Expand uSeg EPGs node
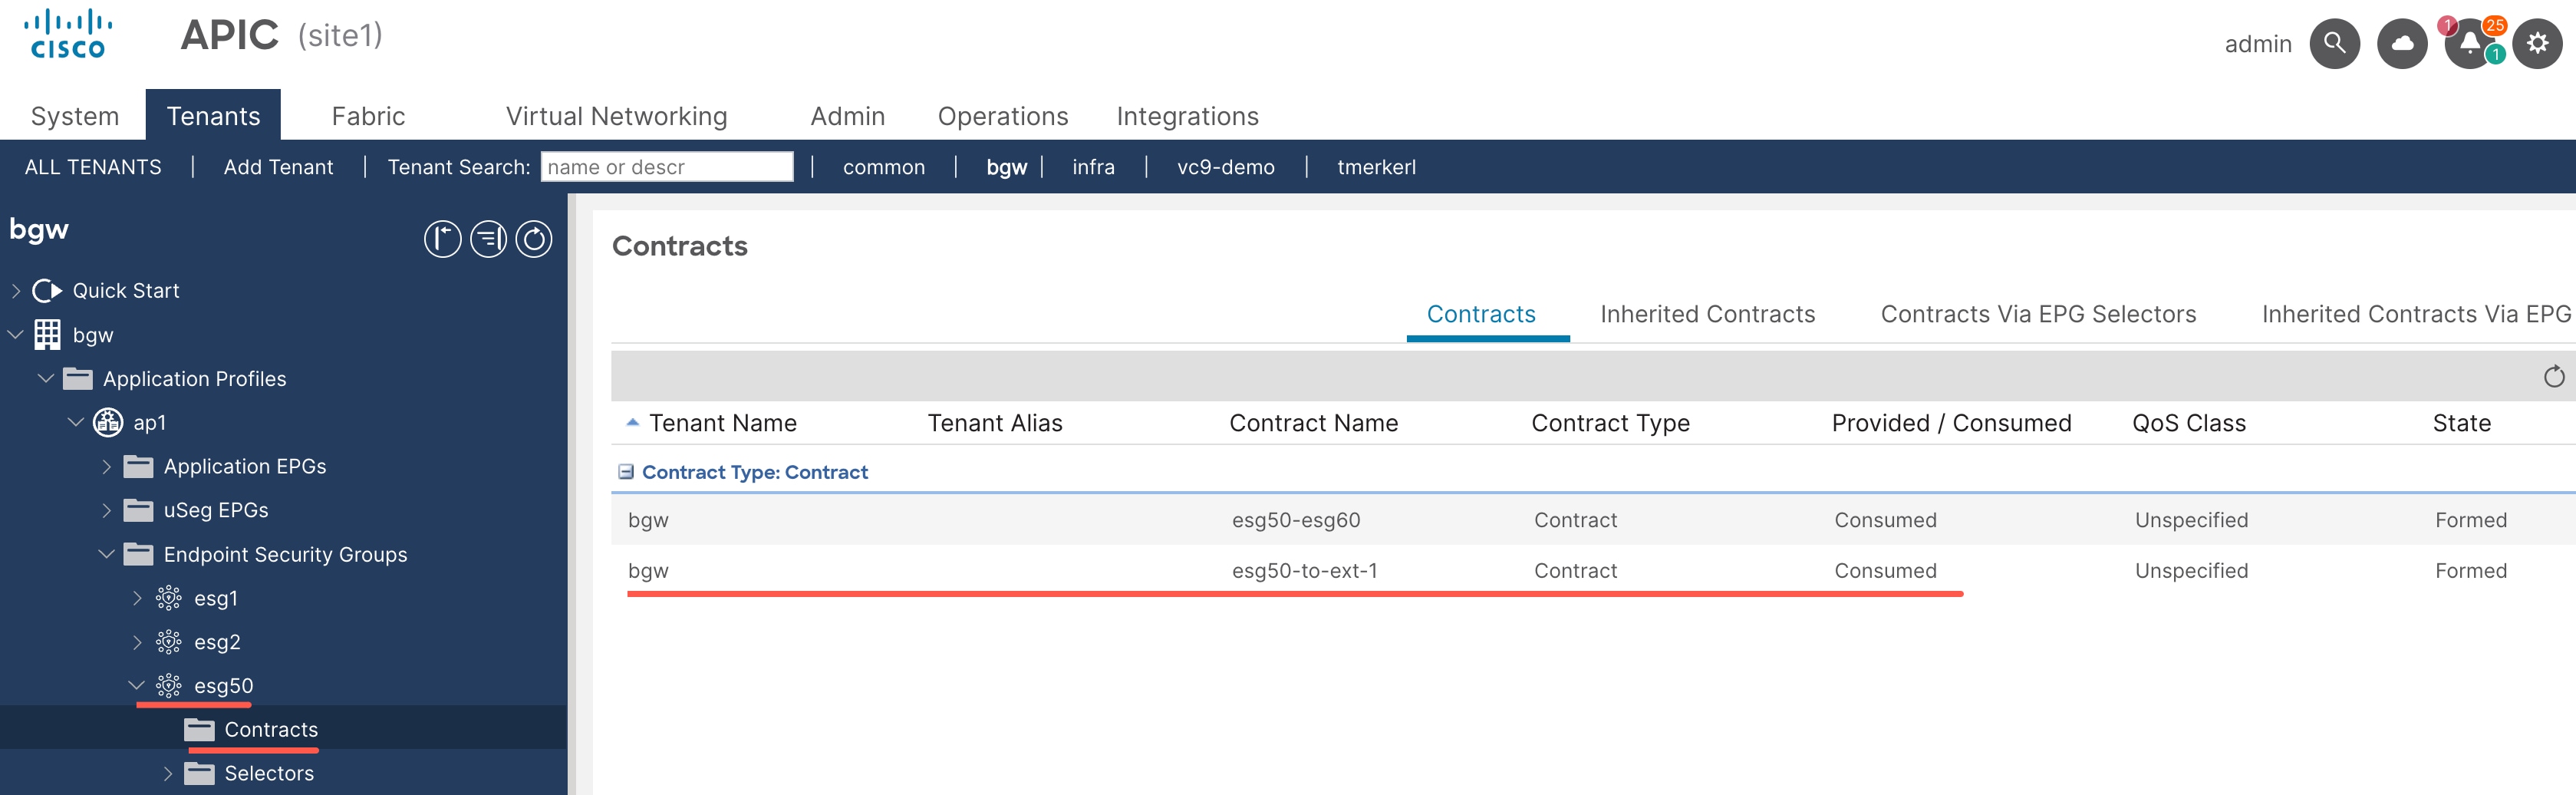The image size is (2576, 795). click(107, 510)
